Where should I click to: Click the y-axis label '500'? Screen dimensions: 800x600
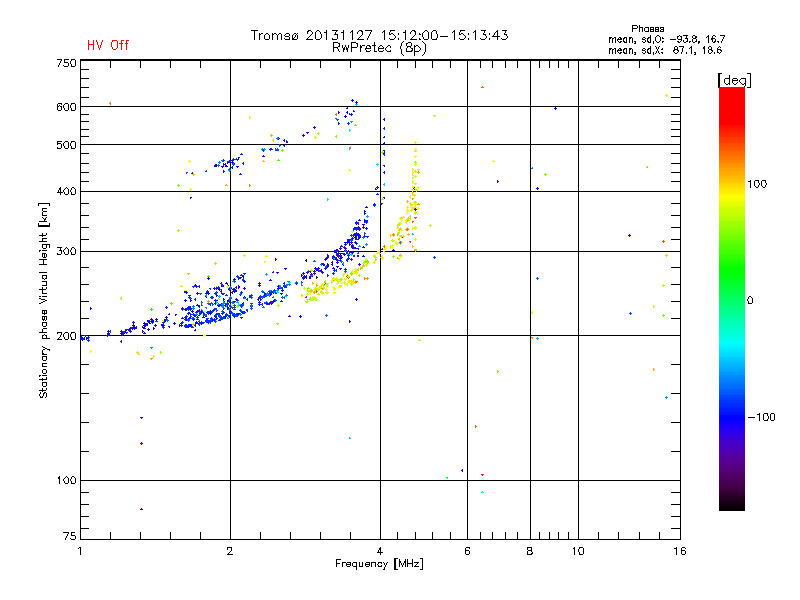point(66,145)
